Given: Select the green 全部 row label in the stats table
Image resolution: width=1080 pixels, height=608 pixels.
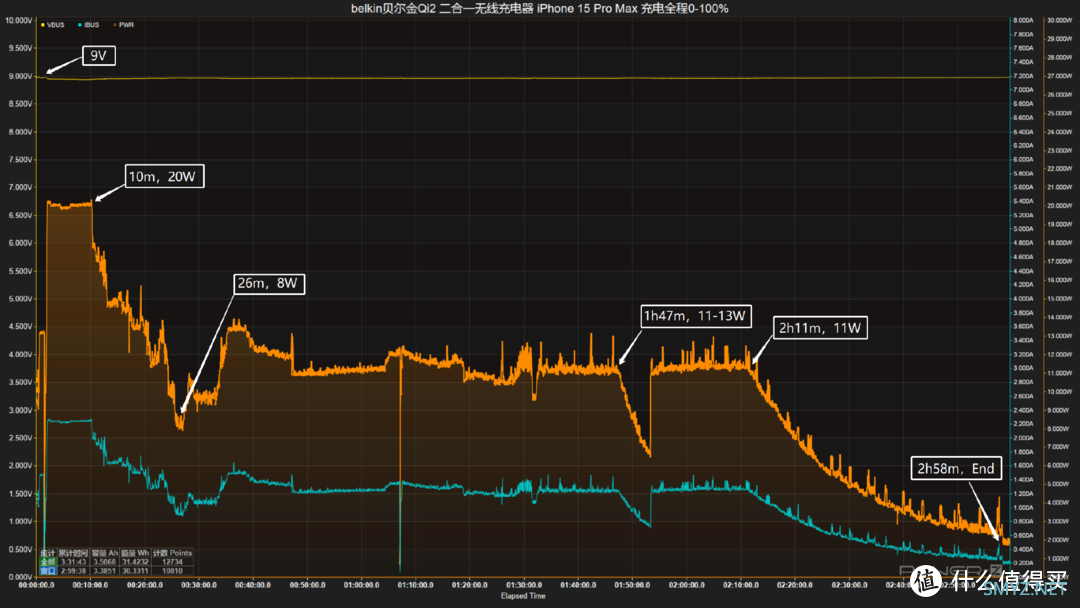Looking at the screenshot, I should pyautogui.click(x=48, y=562).
